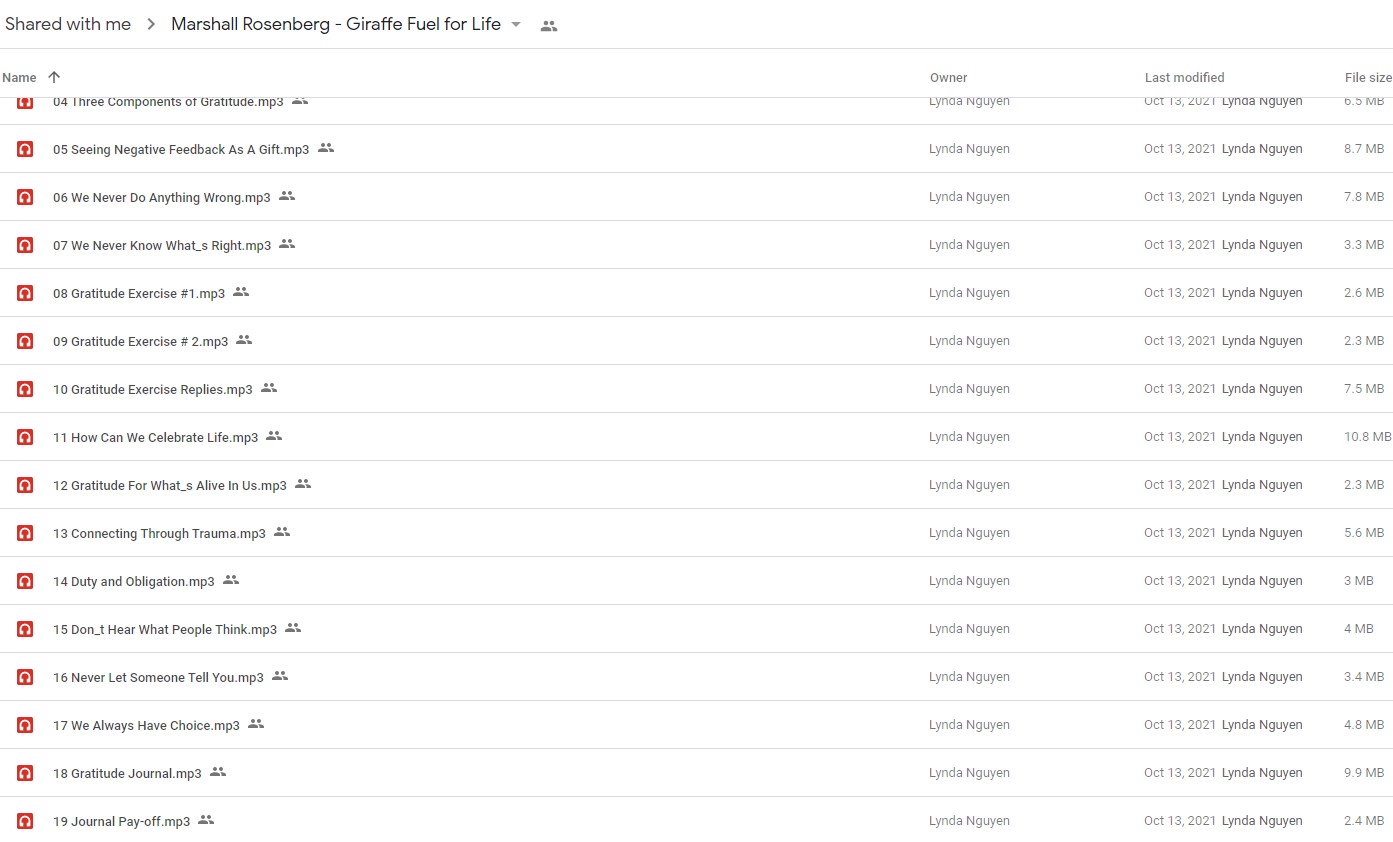
Task: Click shared icon beside 15 Don_t Hear What People Think.mp3
Action: [293, 628]
